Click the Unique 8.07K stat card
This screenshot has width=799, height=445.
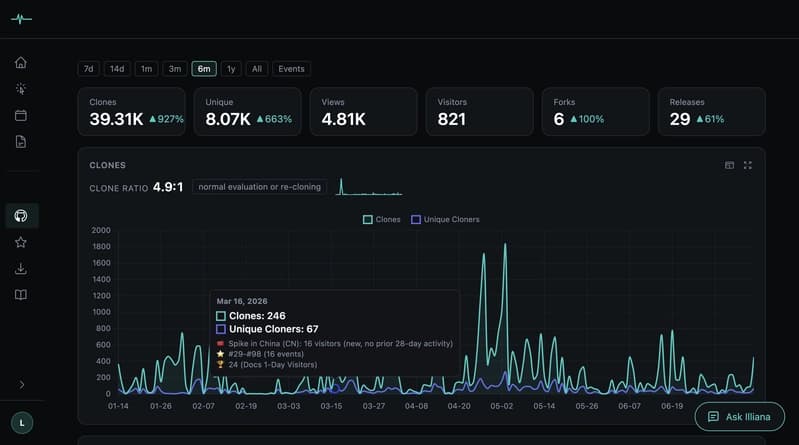pos(248,112)
